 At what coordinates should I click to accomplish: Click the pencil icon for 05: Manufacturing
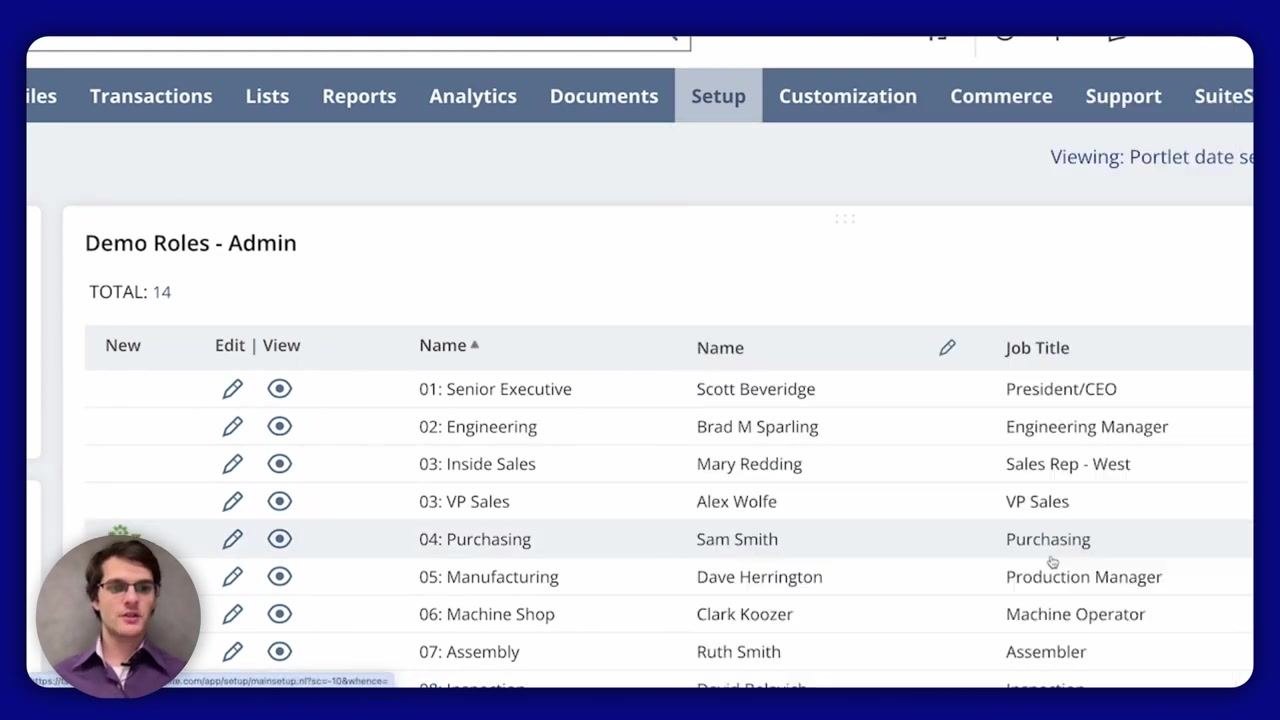(x=232, y=577)
